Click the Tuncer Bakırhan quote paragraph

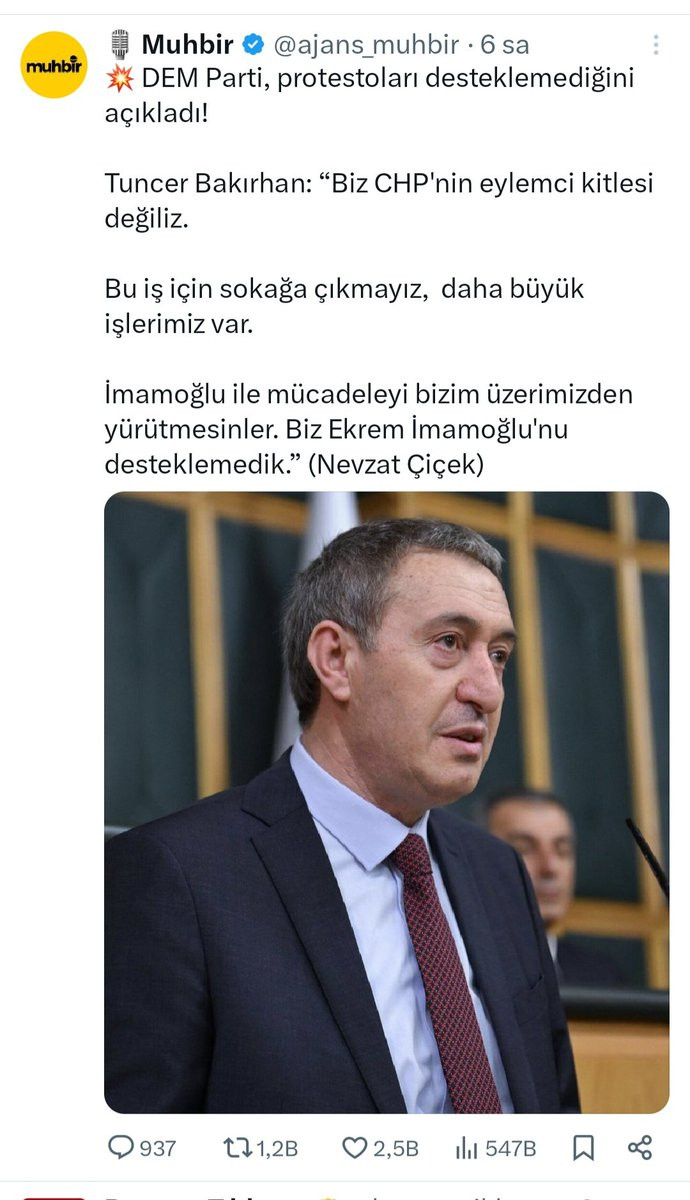[379, 200]
